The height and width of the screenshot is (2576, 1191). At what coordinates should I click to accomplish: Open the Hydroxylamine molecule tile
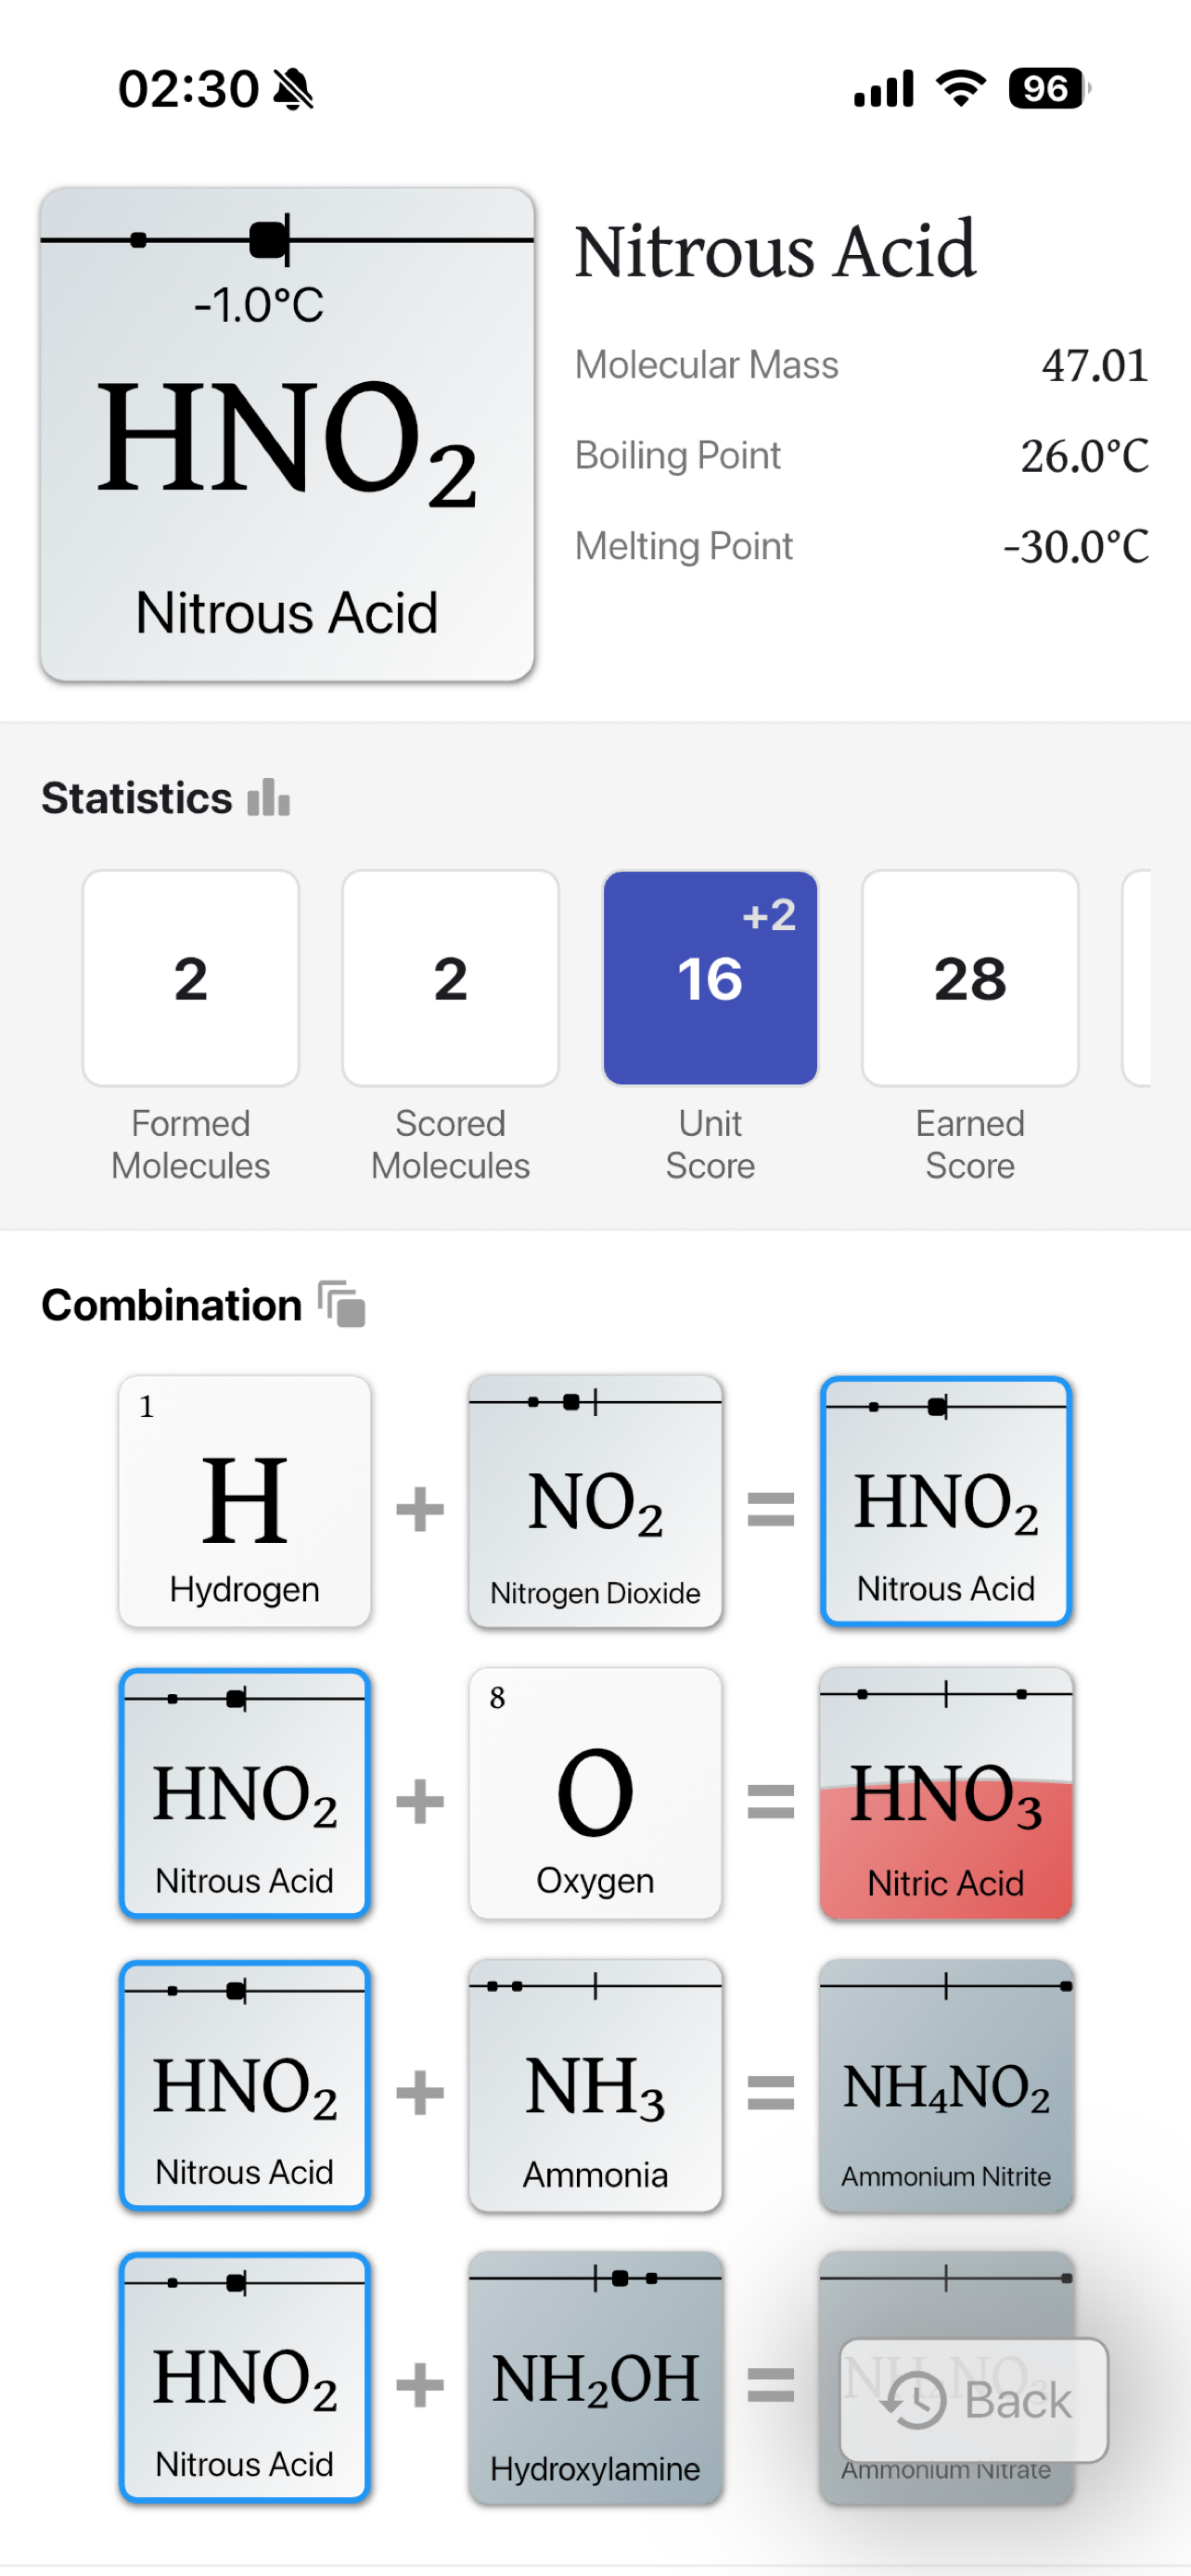(595, 2377)
